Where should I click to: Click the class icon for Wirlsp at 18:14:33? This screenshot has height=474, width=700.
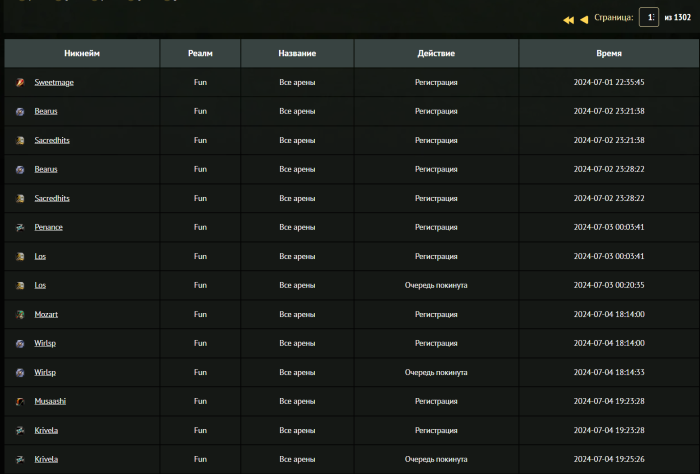pyautogui.click(x=20, y=372)
